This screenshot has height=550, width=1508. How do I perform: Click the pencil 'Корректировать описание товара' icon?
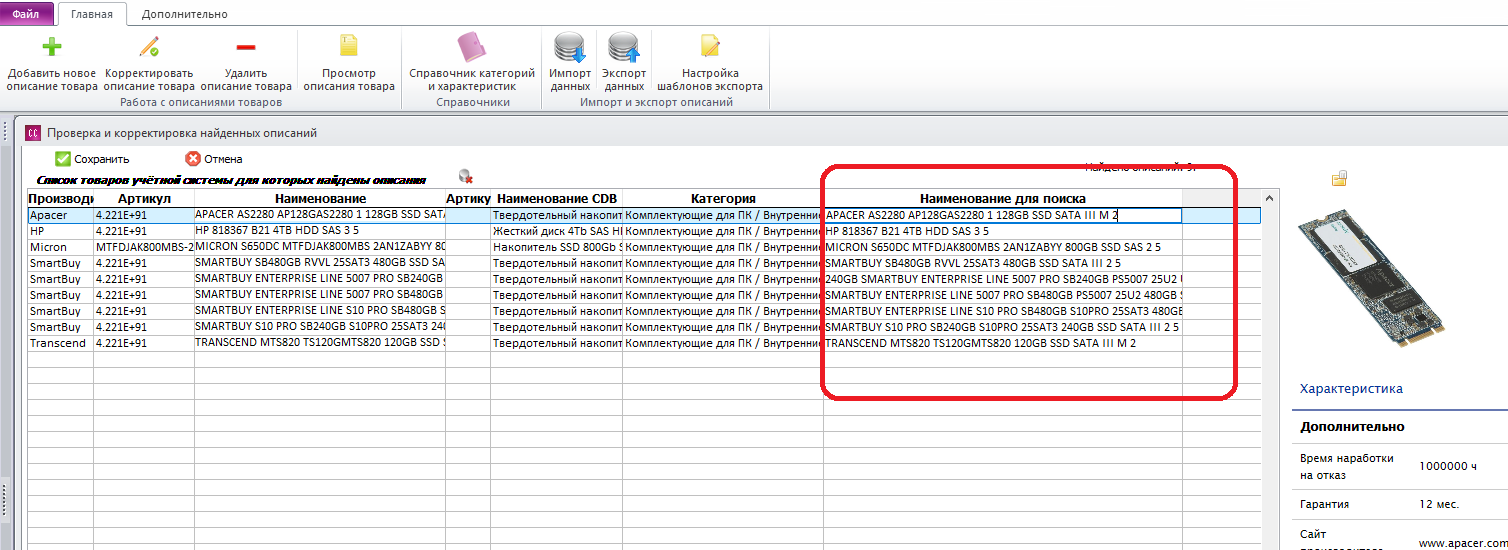pyautogui.click(x=149, y=47)
